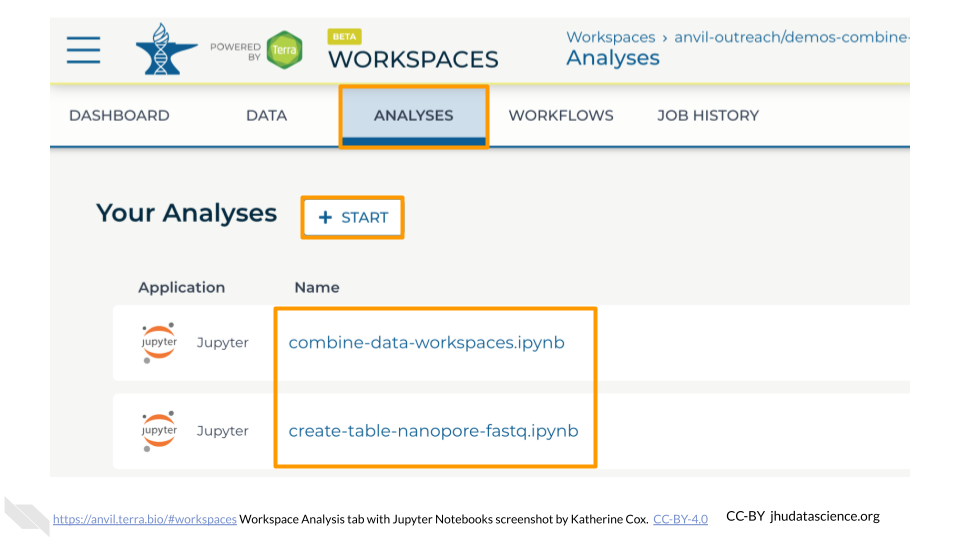Click Jupyter icon in combine-data-workspaces row
The width and height of the screenshot is (960, 540).
tap(159, 343)
